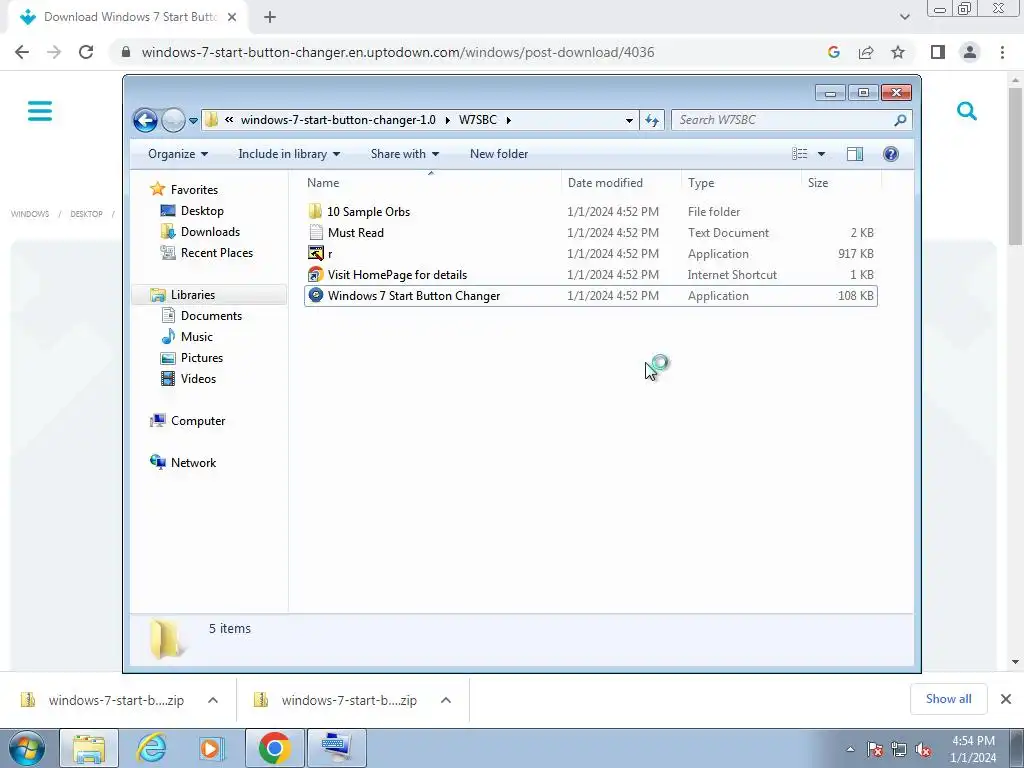
Task: Share this page from Chrome toolbar
Action: [866, 52]
